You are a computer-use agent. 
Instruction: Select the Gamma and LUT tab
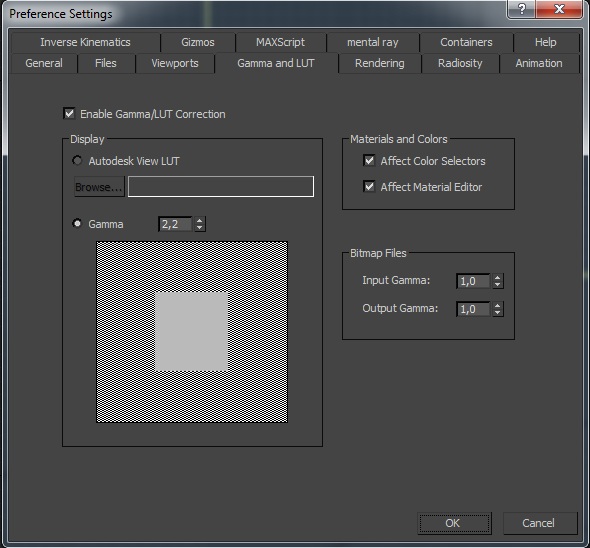(x=276, y=63)
